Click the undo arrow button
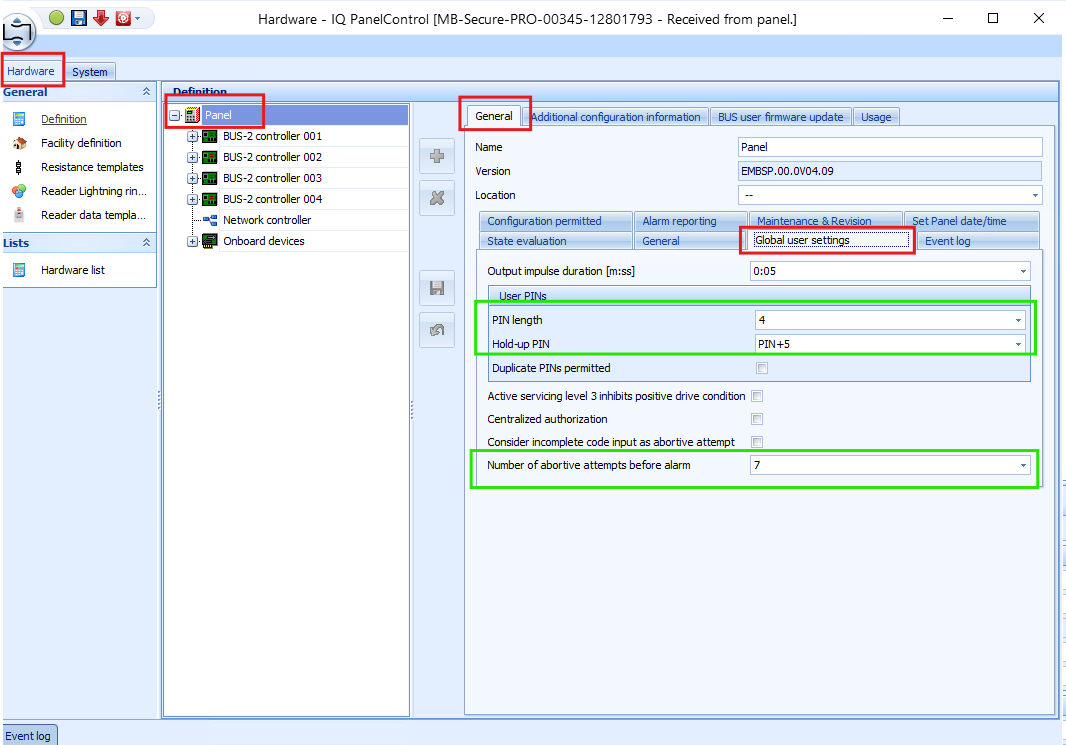 point(437,330)
